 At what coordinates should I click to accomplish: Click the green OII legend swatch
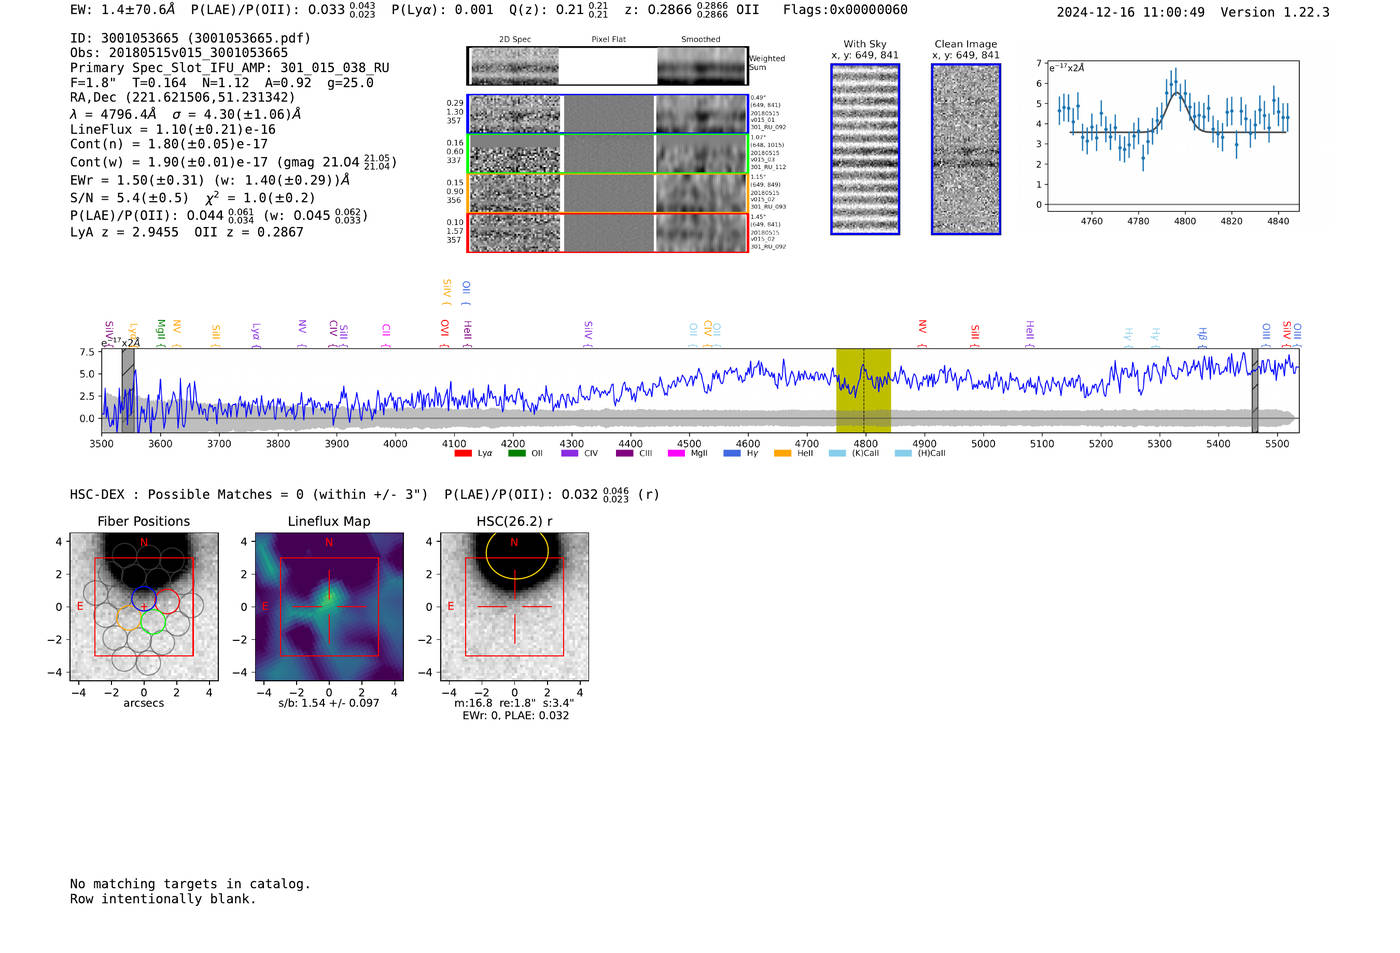[516, 454]
